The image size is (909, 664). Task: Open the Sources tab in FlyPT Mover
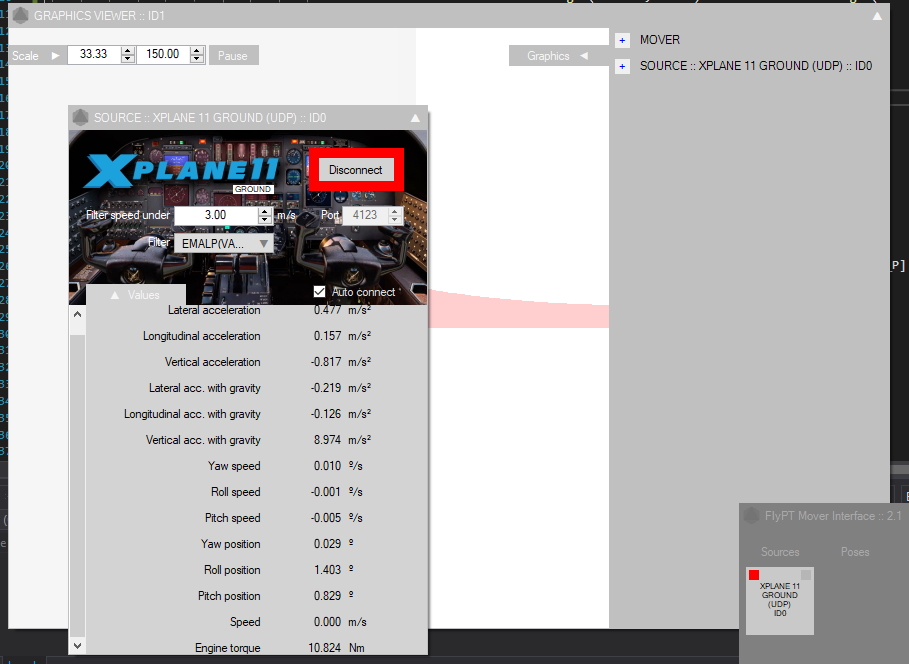(780, 552)
